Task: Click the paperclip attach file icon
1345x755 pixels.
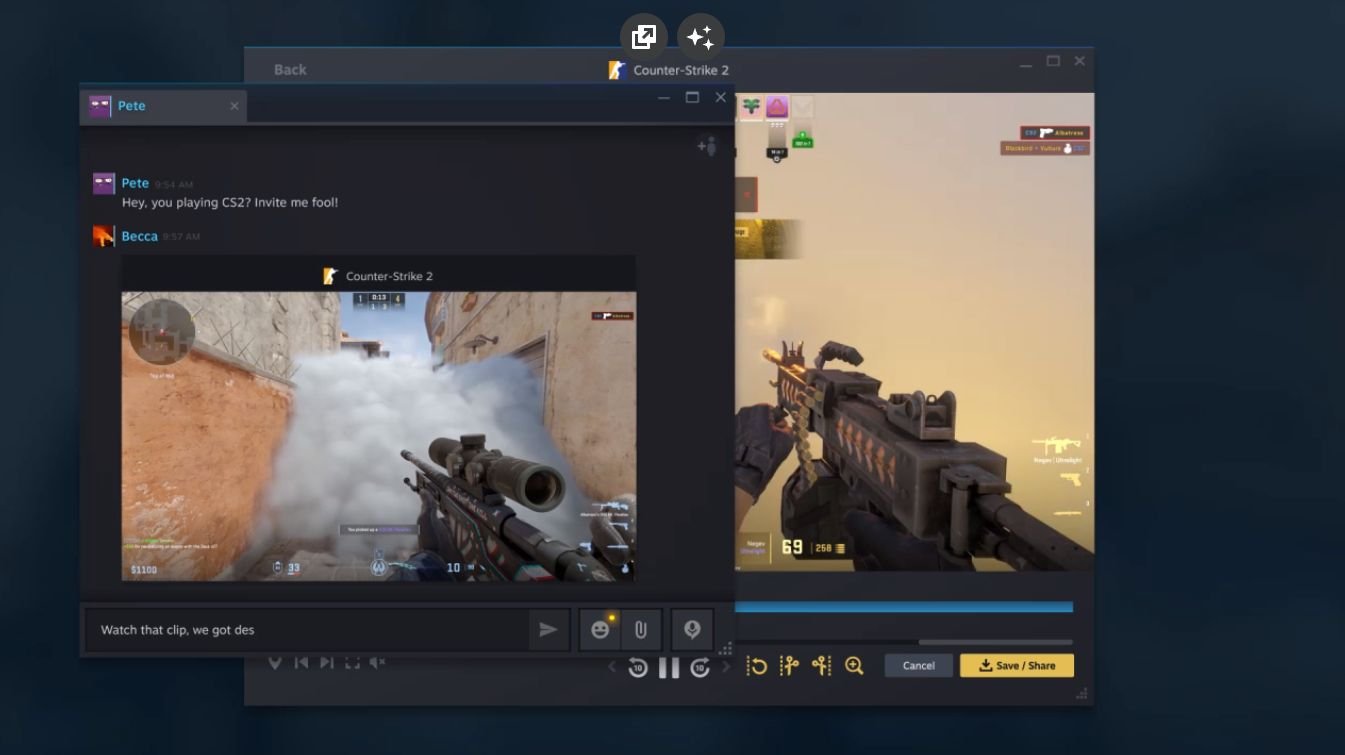Action: 640,630
